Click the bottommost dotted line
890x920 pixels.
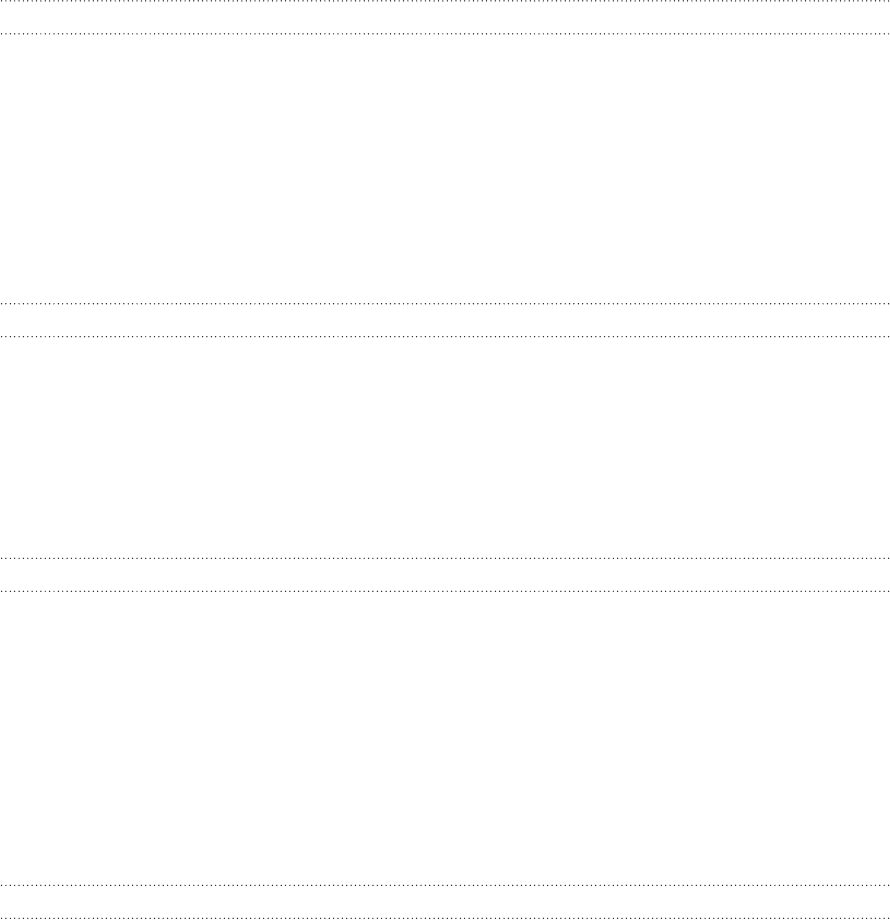445,918
